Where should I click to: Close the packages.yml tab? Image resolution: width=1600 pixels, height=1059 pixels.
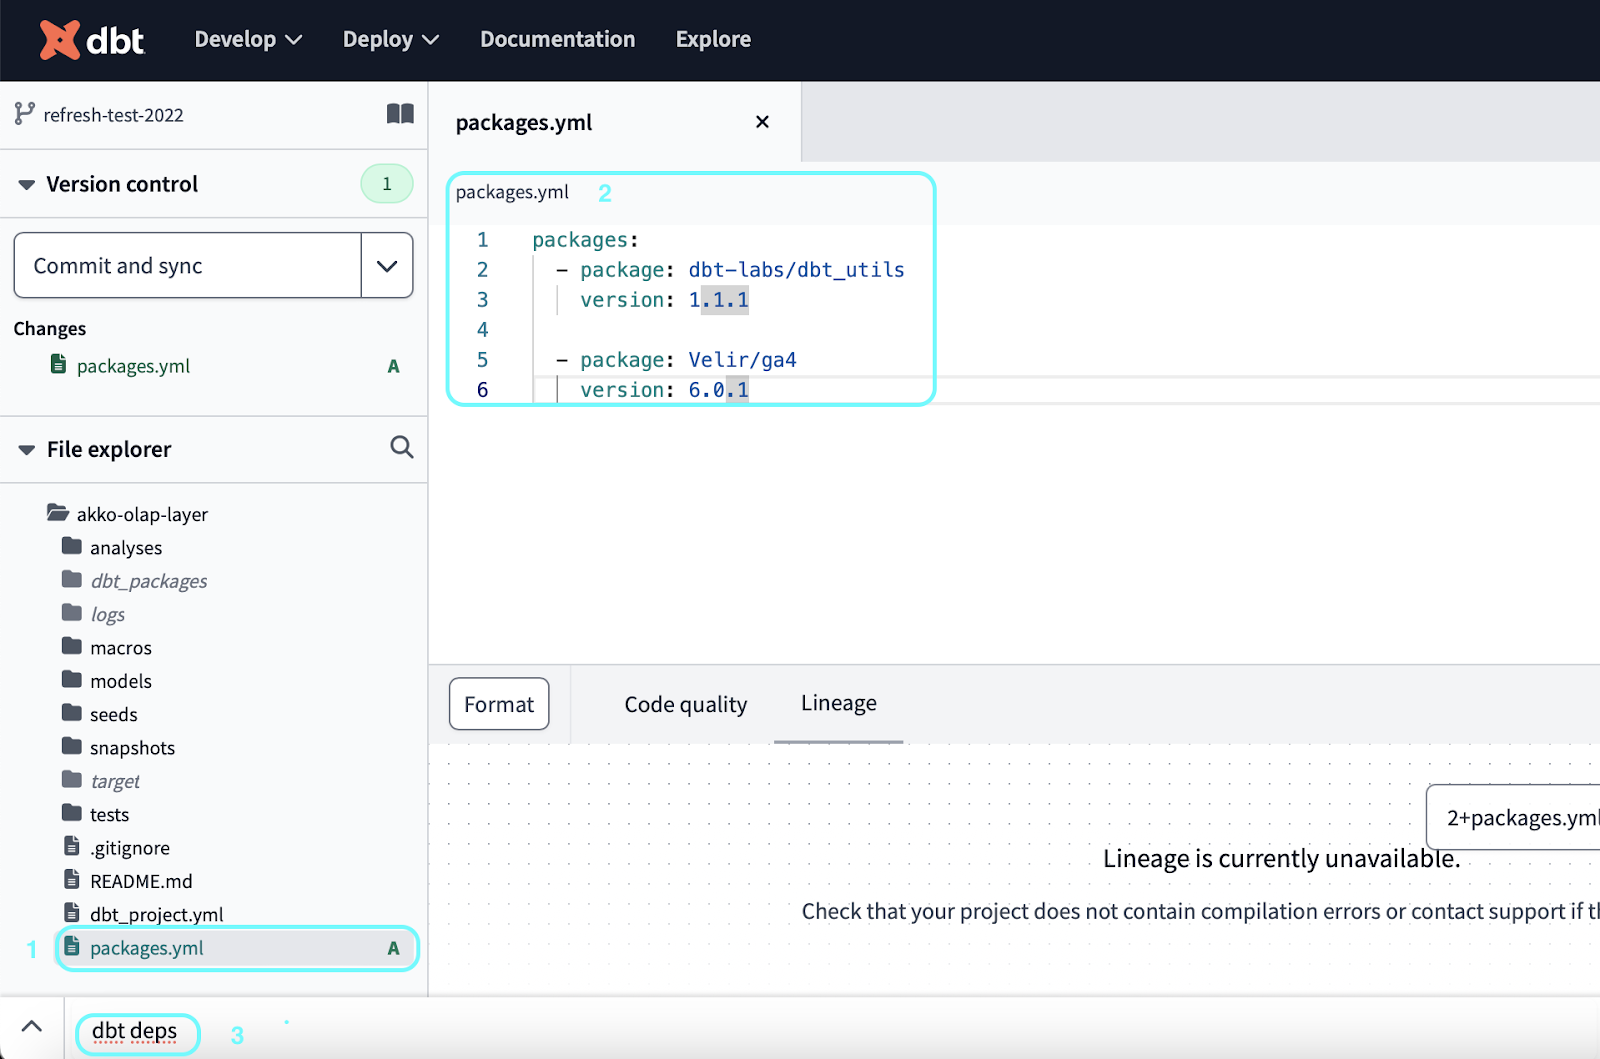click(x=762, y=122)
